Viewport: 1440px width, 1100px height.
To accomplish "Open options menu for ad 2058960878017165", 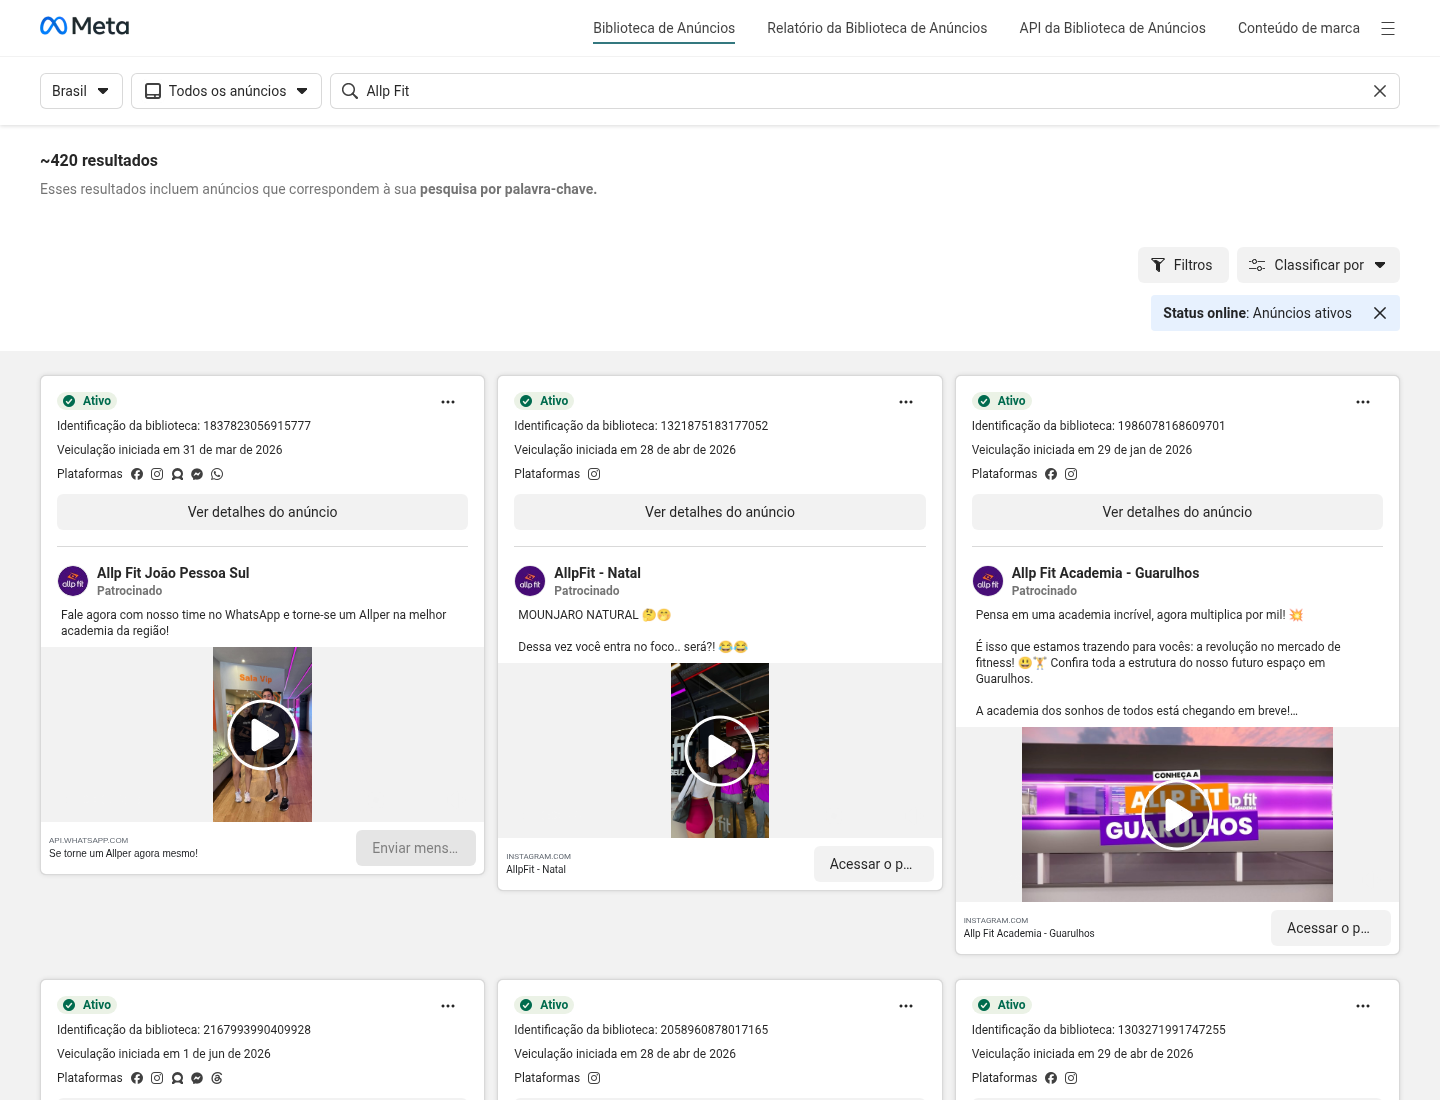I will tap(906, 1006).
